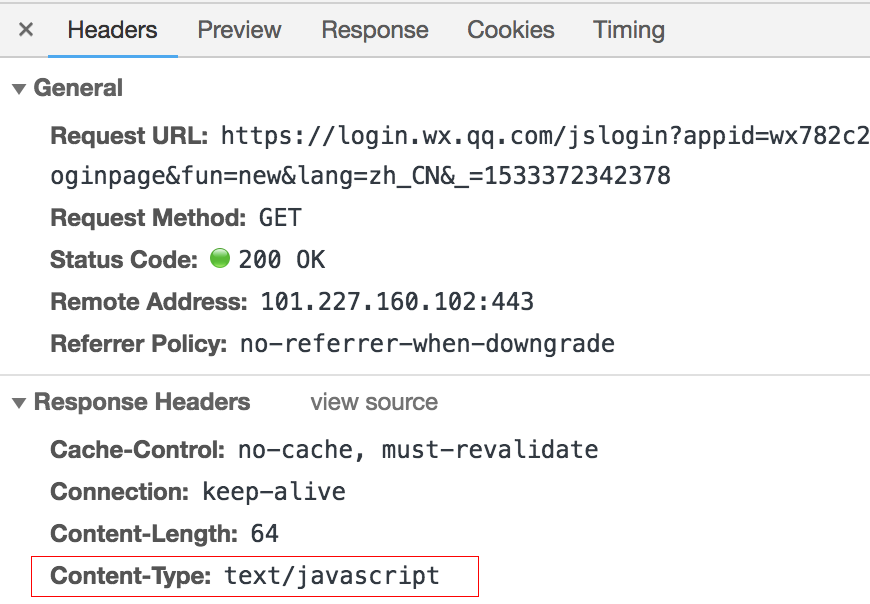This screenshot has height=604, width=870.
Task: Click the green status code indicator
Action: click(x=220, y=260)
